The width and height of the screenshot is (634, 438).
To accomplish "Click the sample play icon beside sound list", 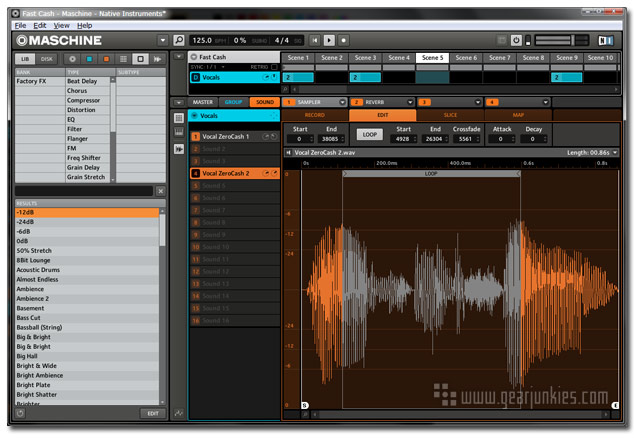I will [179, 149].
